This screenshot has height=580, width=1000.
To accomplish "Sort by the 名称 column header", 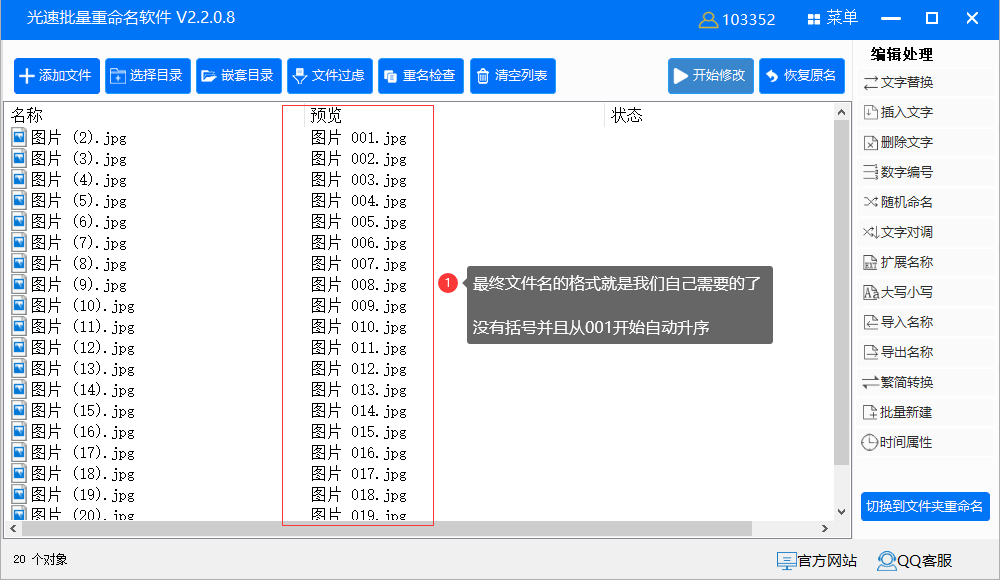I will 27,115.
